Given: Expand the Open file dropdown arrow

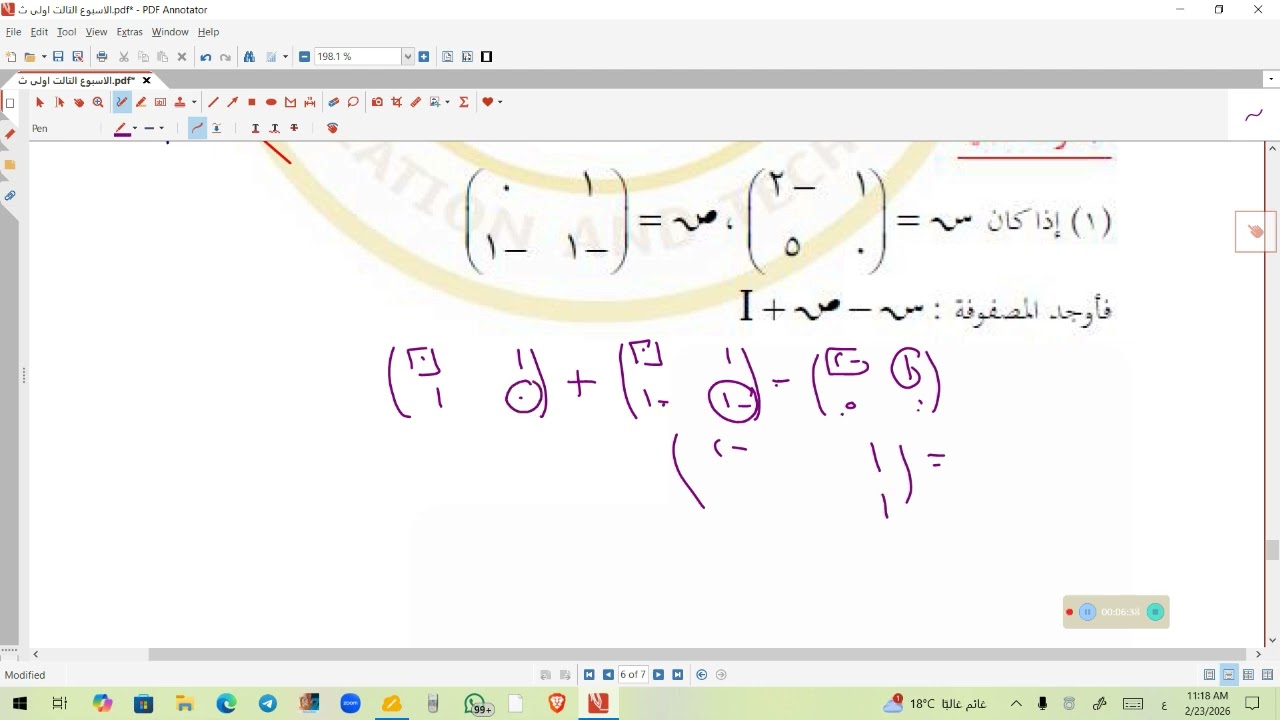Looking at the screenshot, I should (x=44, y=57).
